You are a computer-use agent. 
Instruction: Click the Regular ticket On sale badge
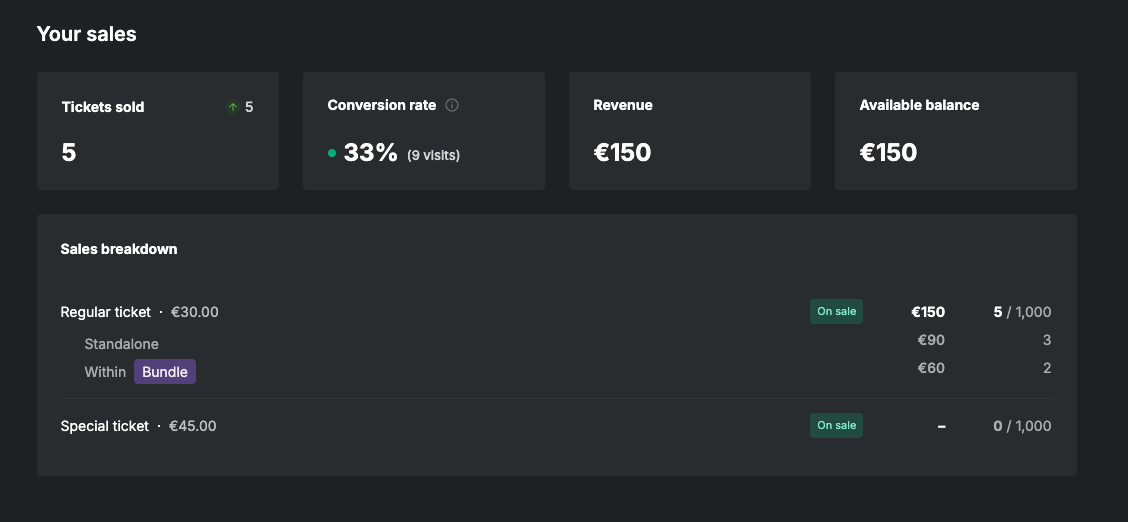click(x=836, y=311)
